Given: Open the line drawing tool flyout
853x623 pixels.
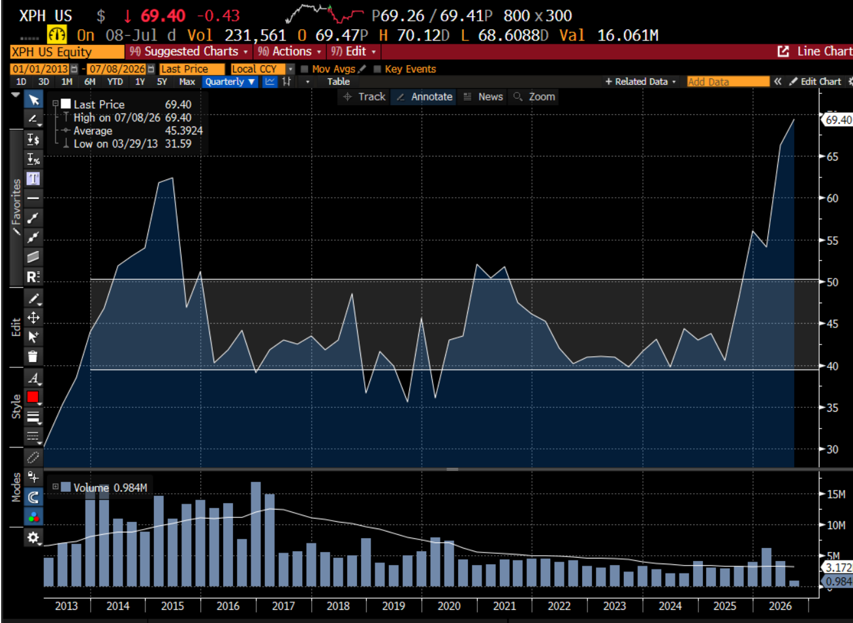Looking at the screenshot, I should point(33,119).
